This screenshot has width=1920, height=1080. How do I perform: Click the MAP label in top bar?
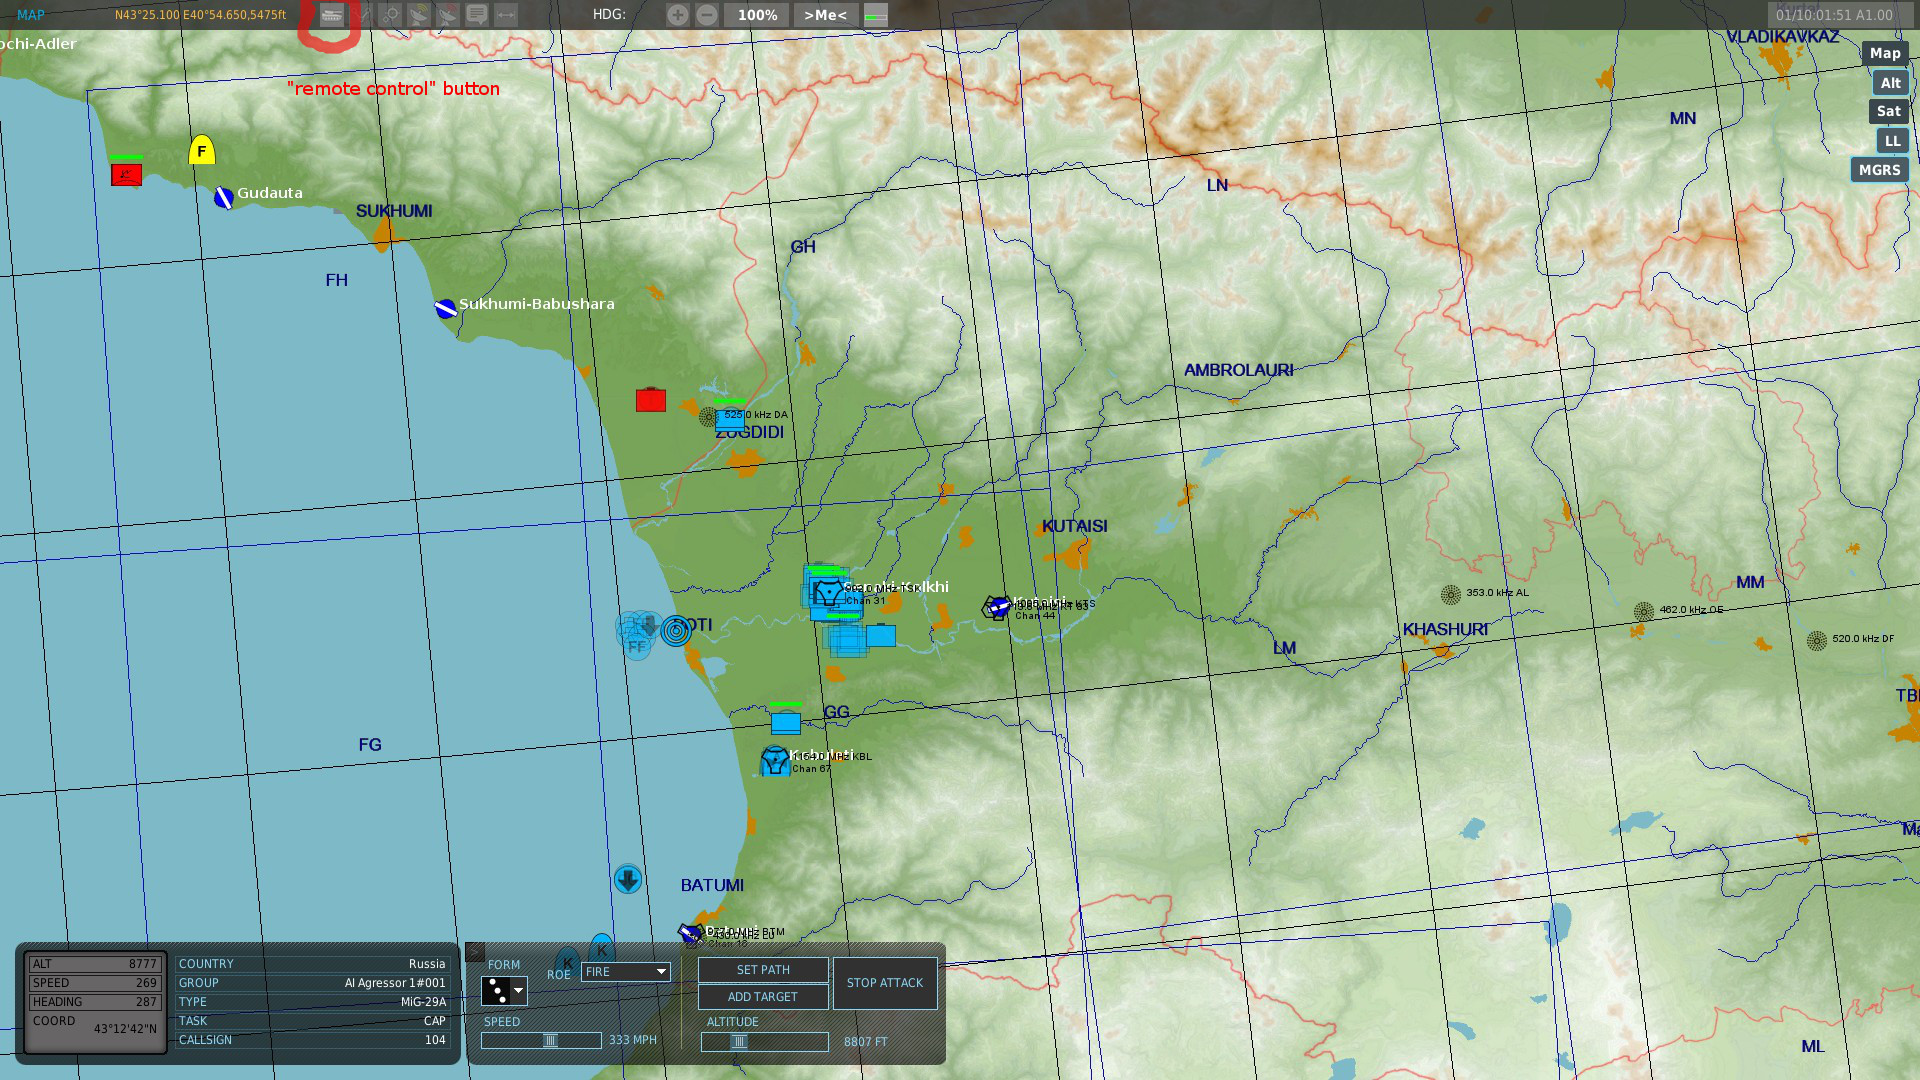click(31, 15)
